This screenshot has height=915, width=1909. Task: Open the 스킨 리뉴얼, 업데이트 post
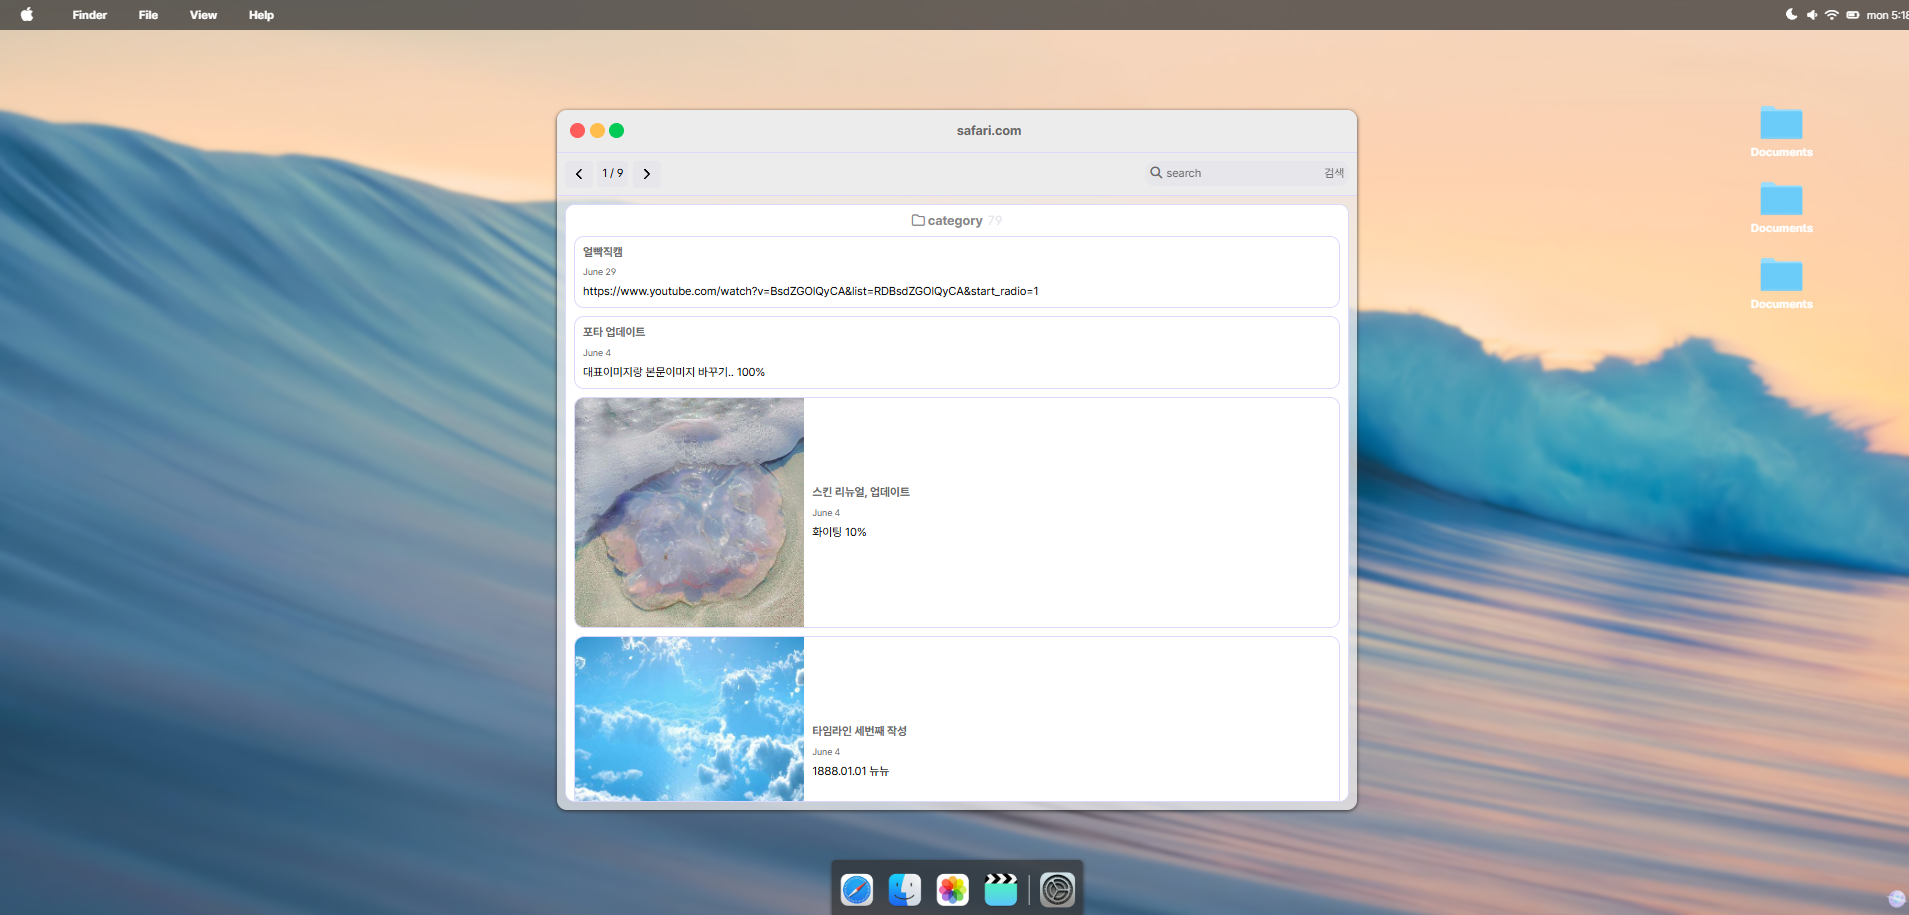tap(861, 492)
